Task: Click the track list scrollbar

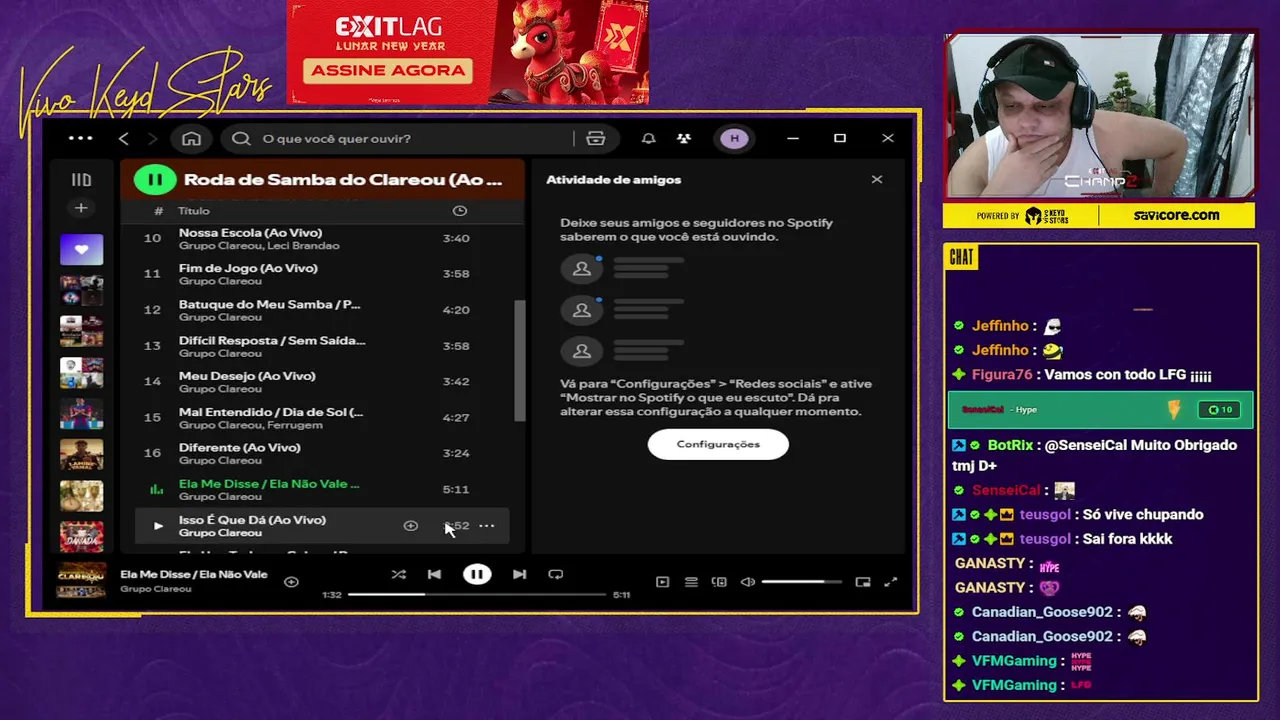Action: (x=519, y=360)
